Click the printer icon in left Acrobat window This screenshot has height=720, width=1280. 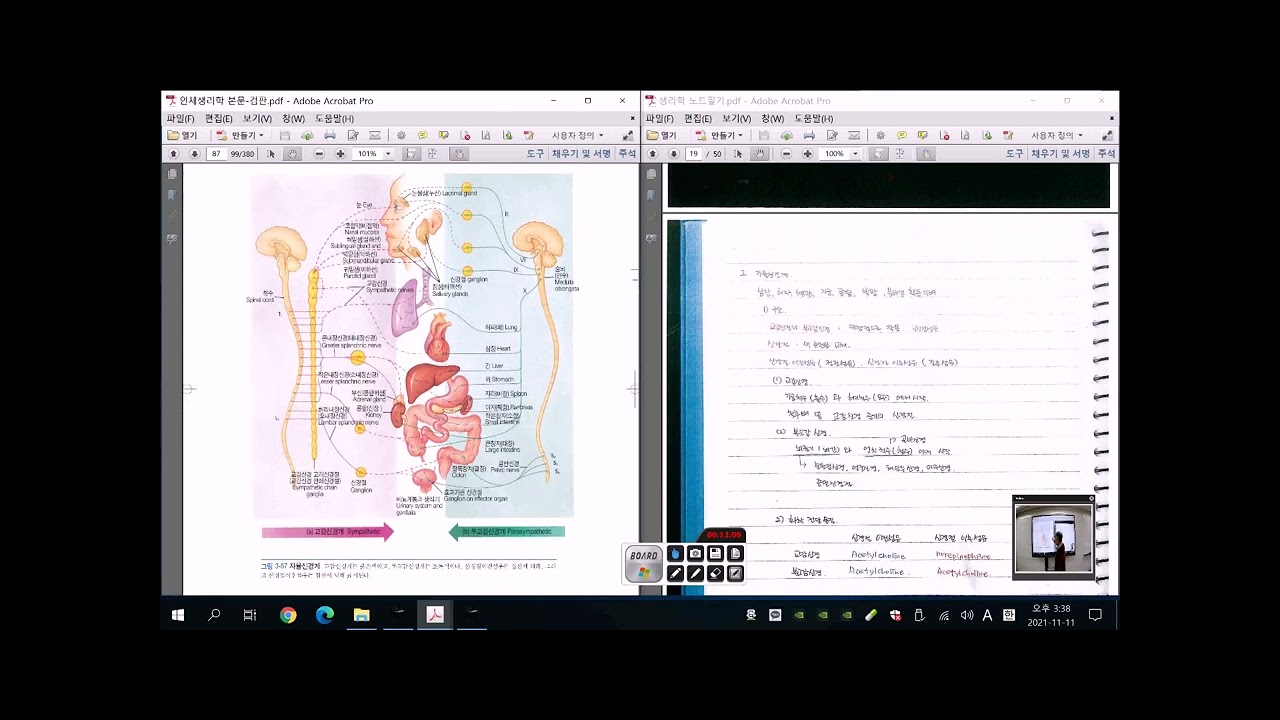click(x=330, y=135)
